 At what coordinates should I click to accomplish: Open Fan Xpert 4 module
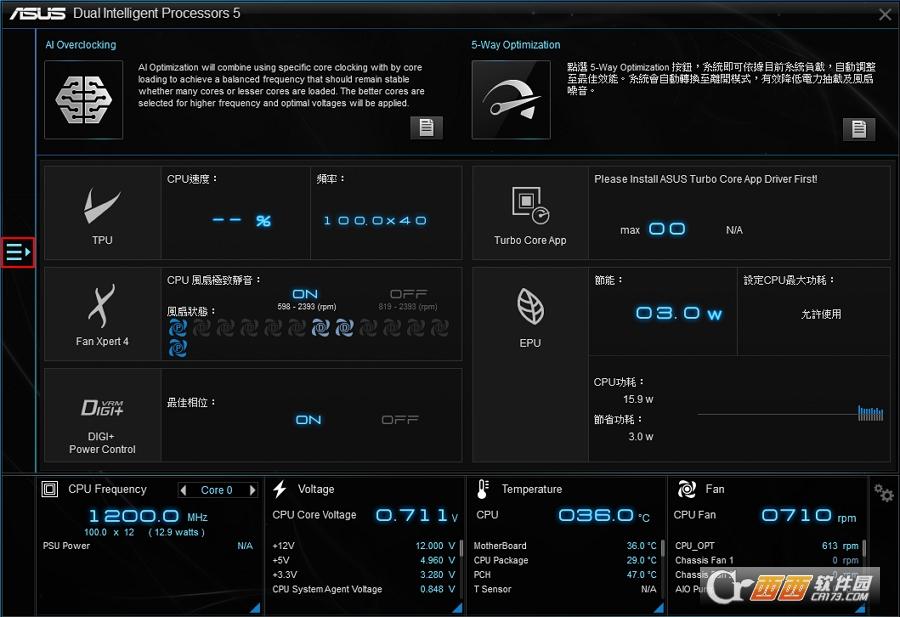102,314
